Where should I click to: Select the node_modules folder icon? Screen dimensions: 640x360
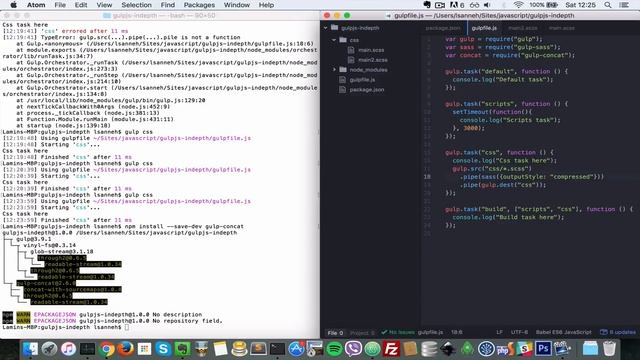pyautogui.click(x=343, y=70)
